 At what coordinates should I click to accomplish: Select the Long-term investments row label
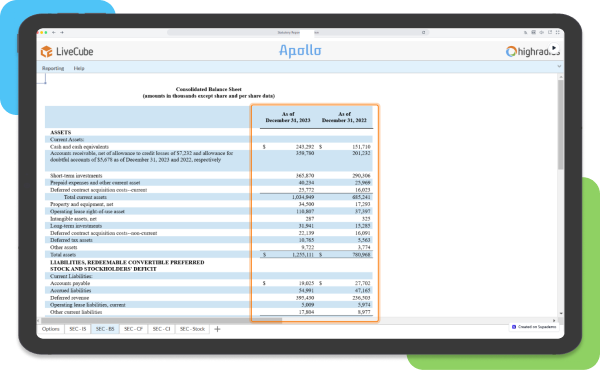76,226
